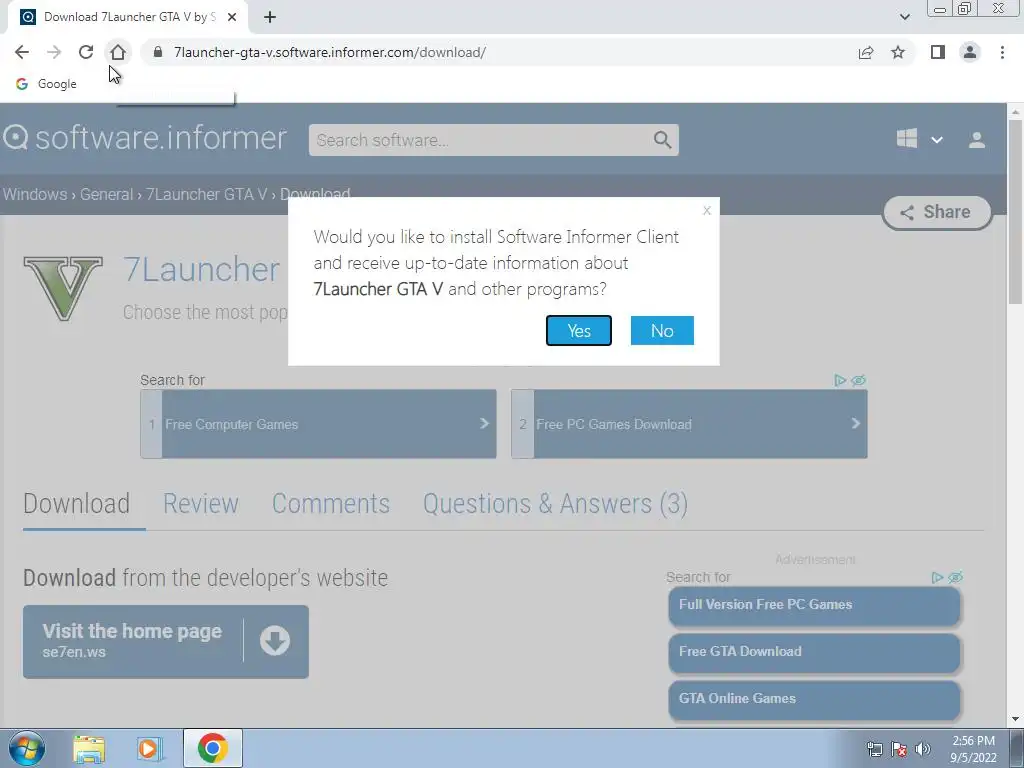Image resolution: width=1024 pixels, height=768 pixels.
Task: Go back with the browser back arrow
Action: (22, 52)
